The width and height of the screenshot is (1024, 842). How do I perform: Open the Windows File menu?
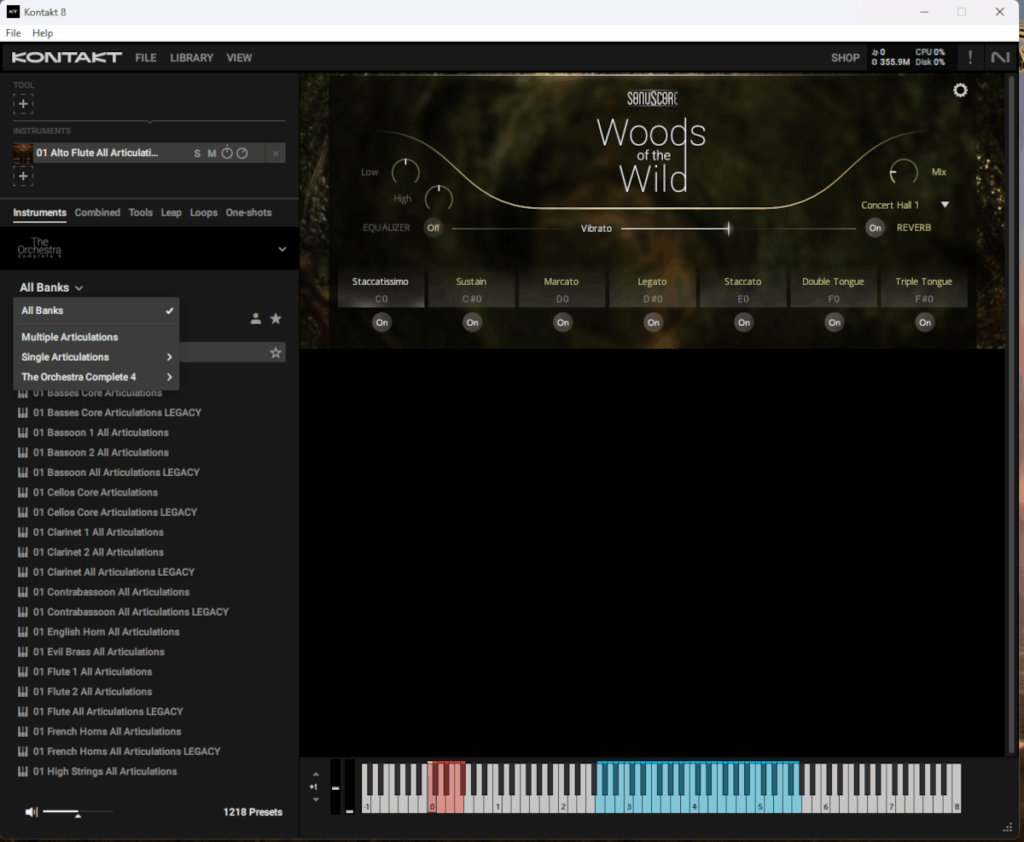pyautogui.click(x=13, y=33)
